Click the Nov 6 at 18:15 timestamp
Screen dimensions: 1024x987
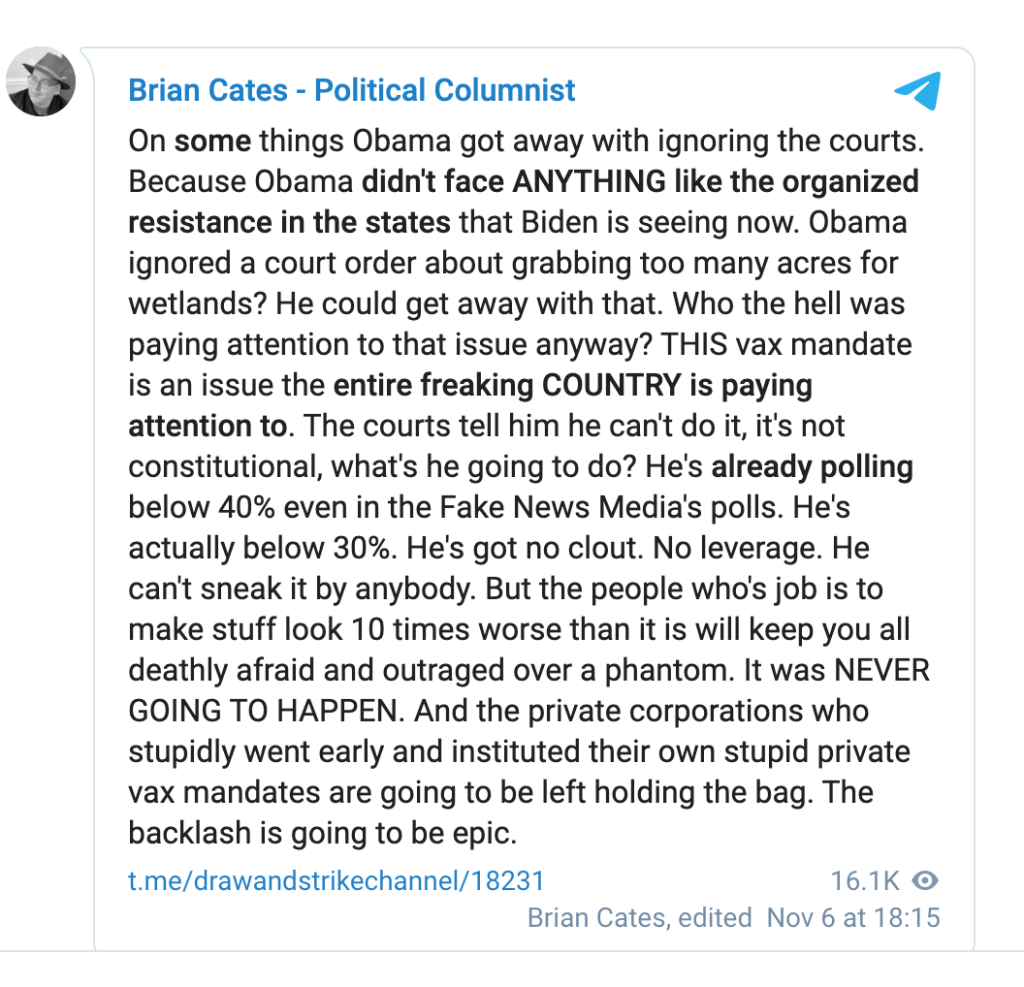pyautogui.click(x=853, y=918)
